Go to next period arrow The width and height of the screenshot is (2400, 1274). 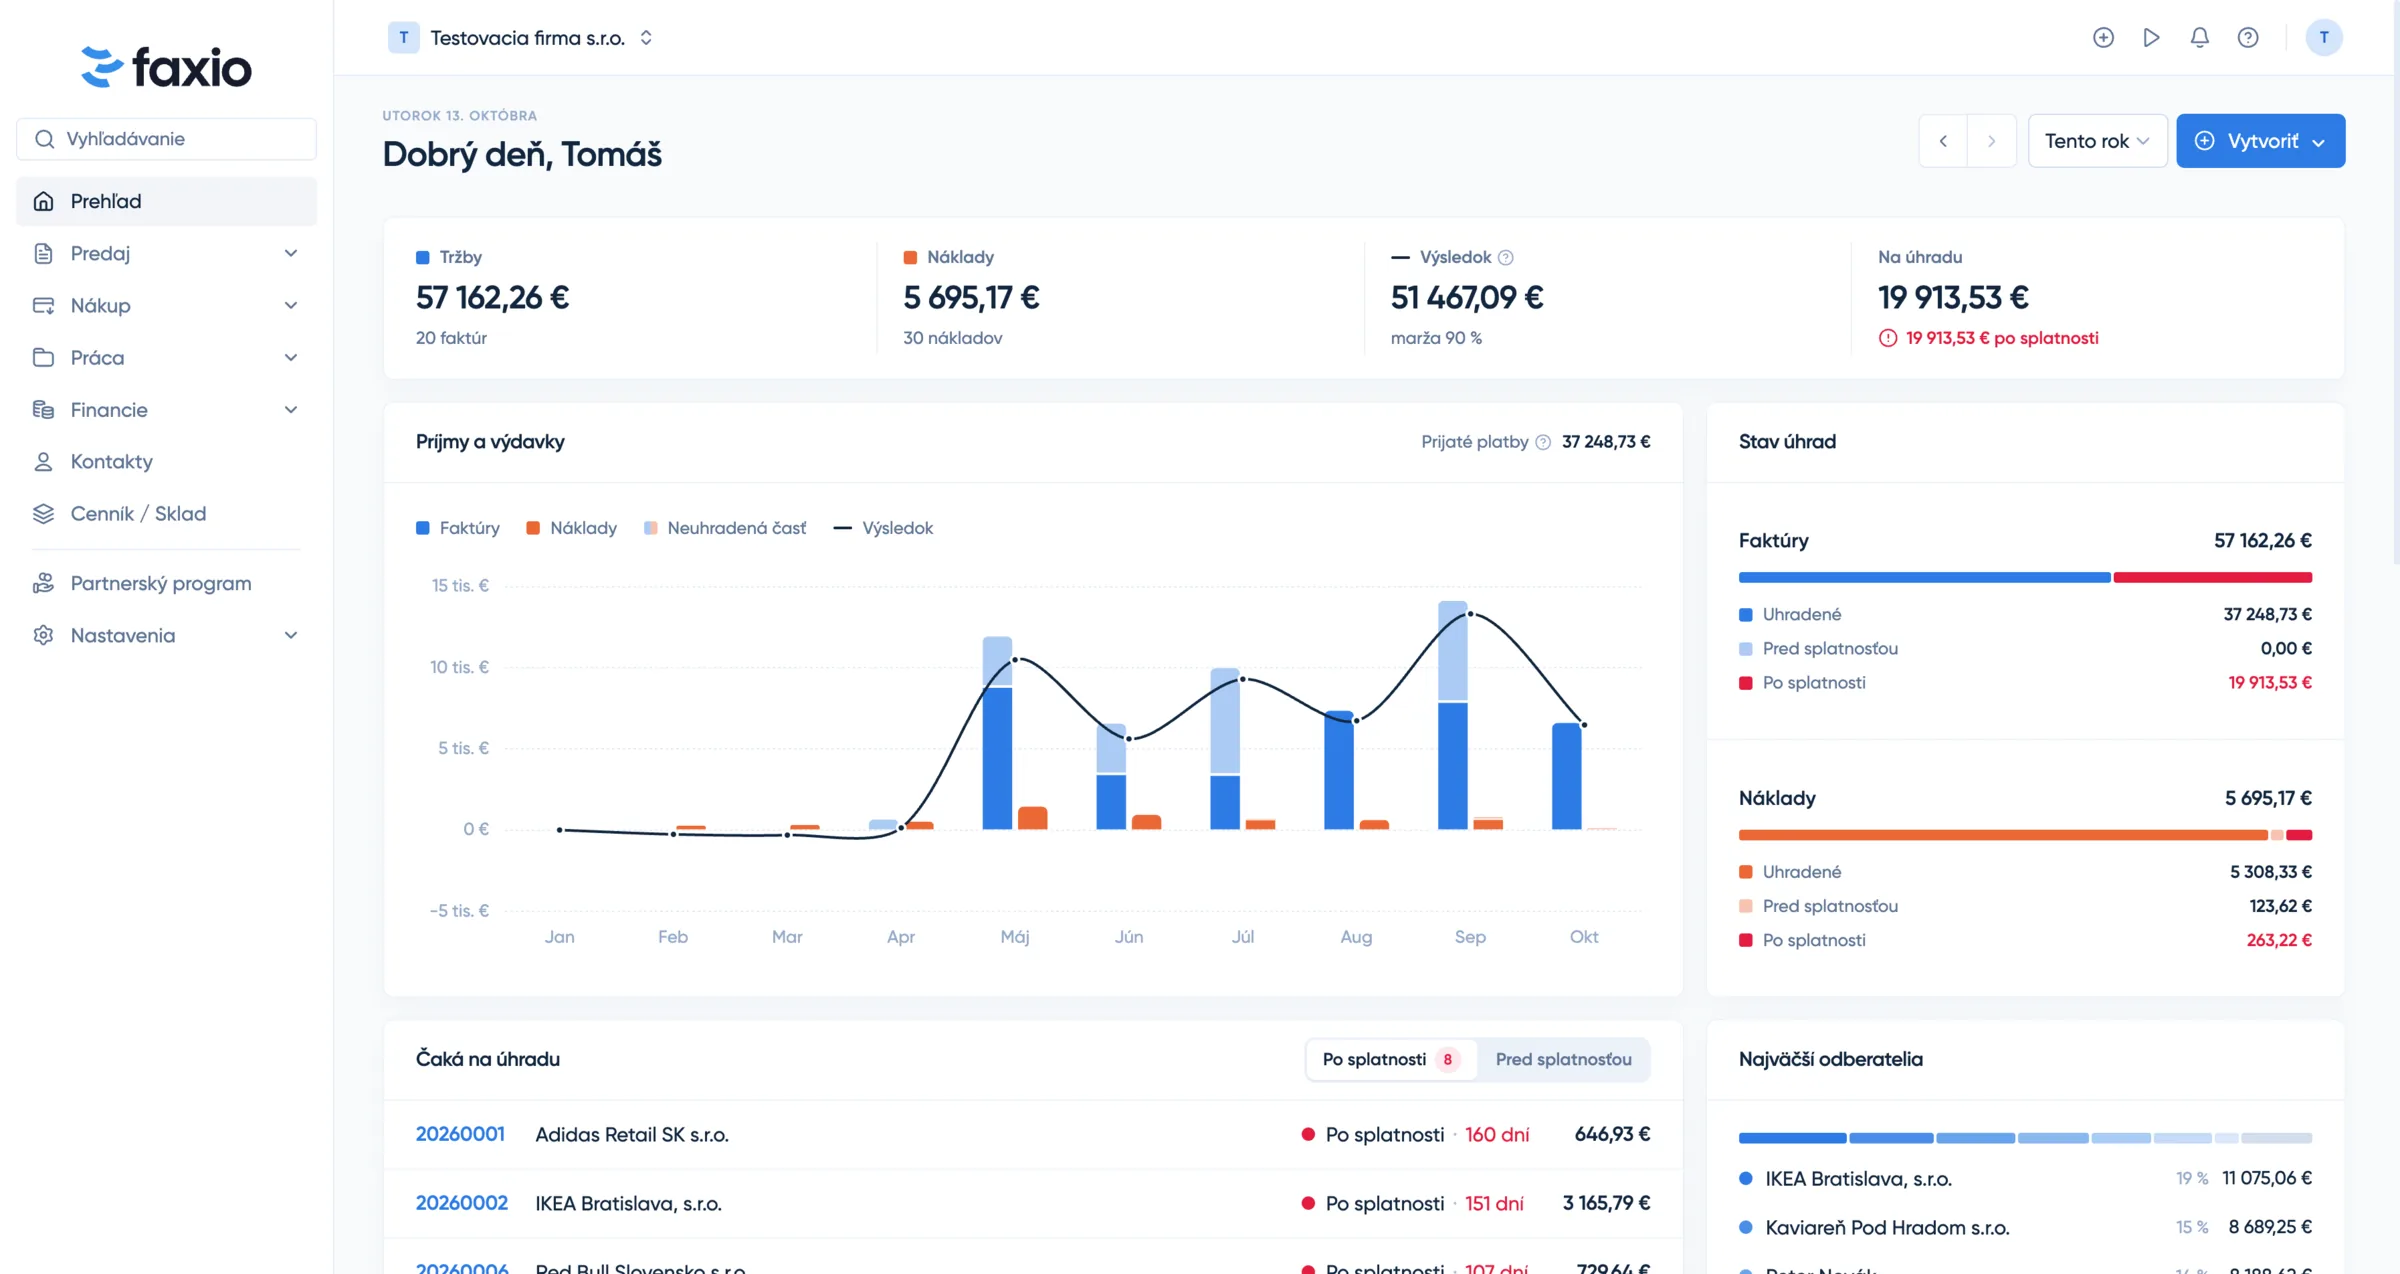(x=1991, y=141)
